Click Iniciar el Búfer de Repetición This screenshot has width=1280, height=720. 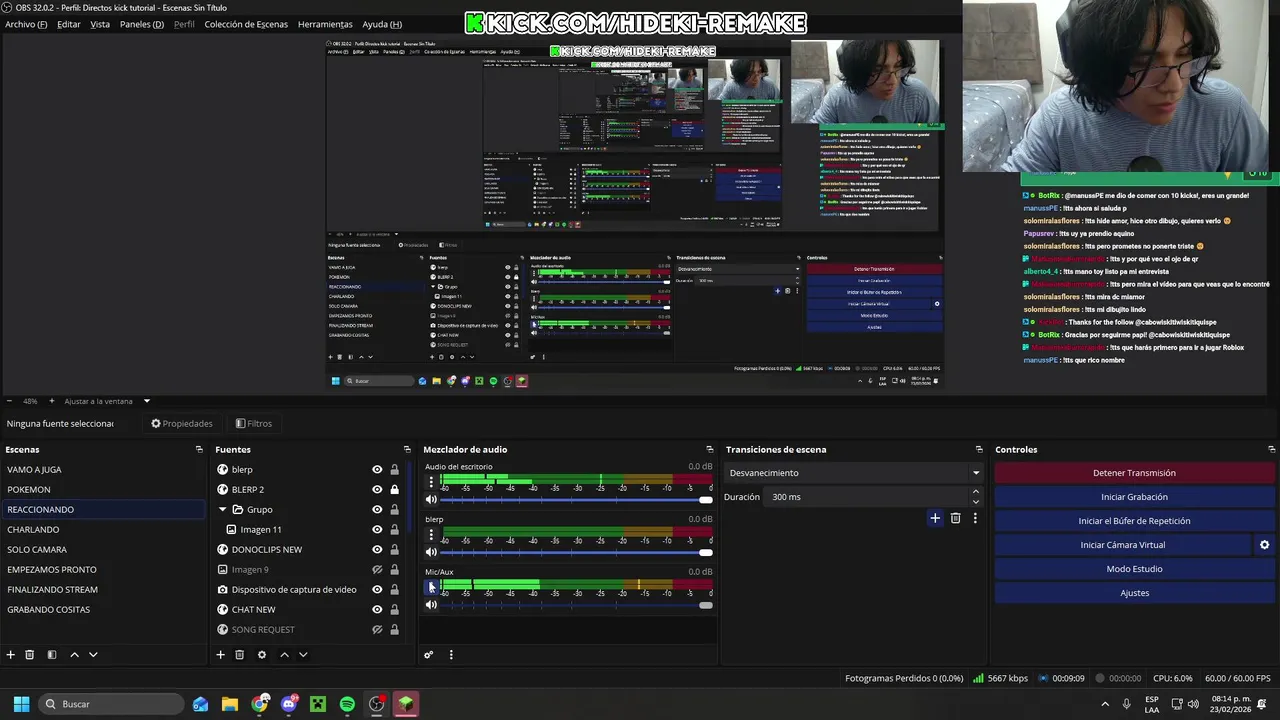pyautogui.click(x=1134, y=521)
